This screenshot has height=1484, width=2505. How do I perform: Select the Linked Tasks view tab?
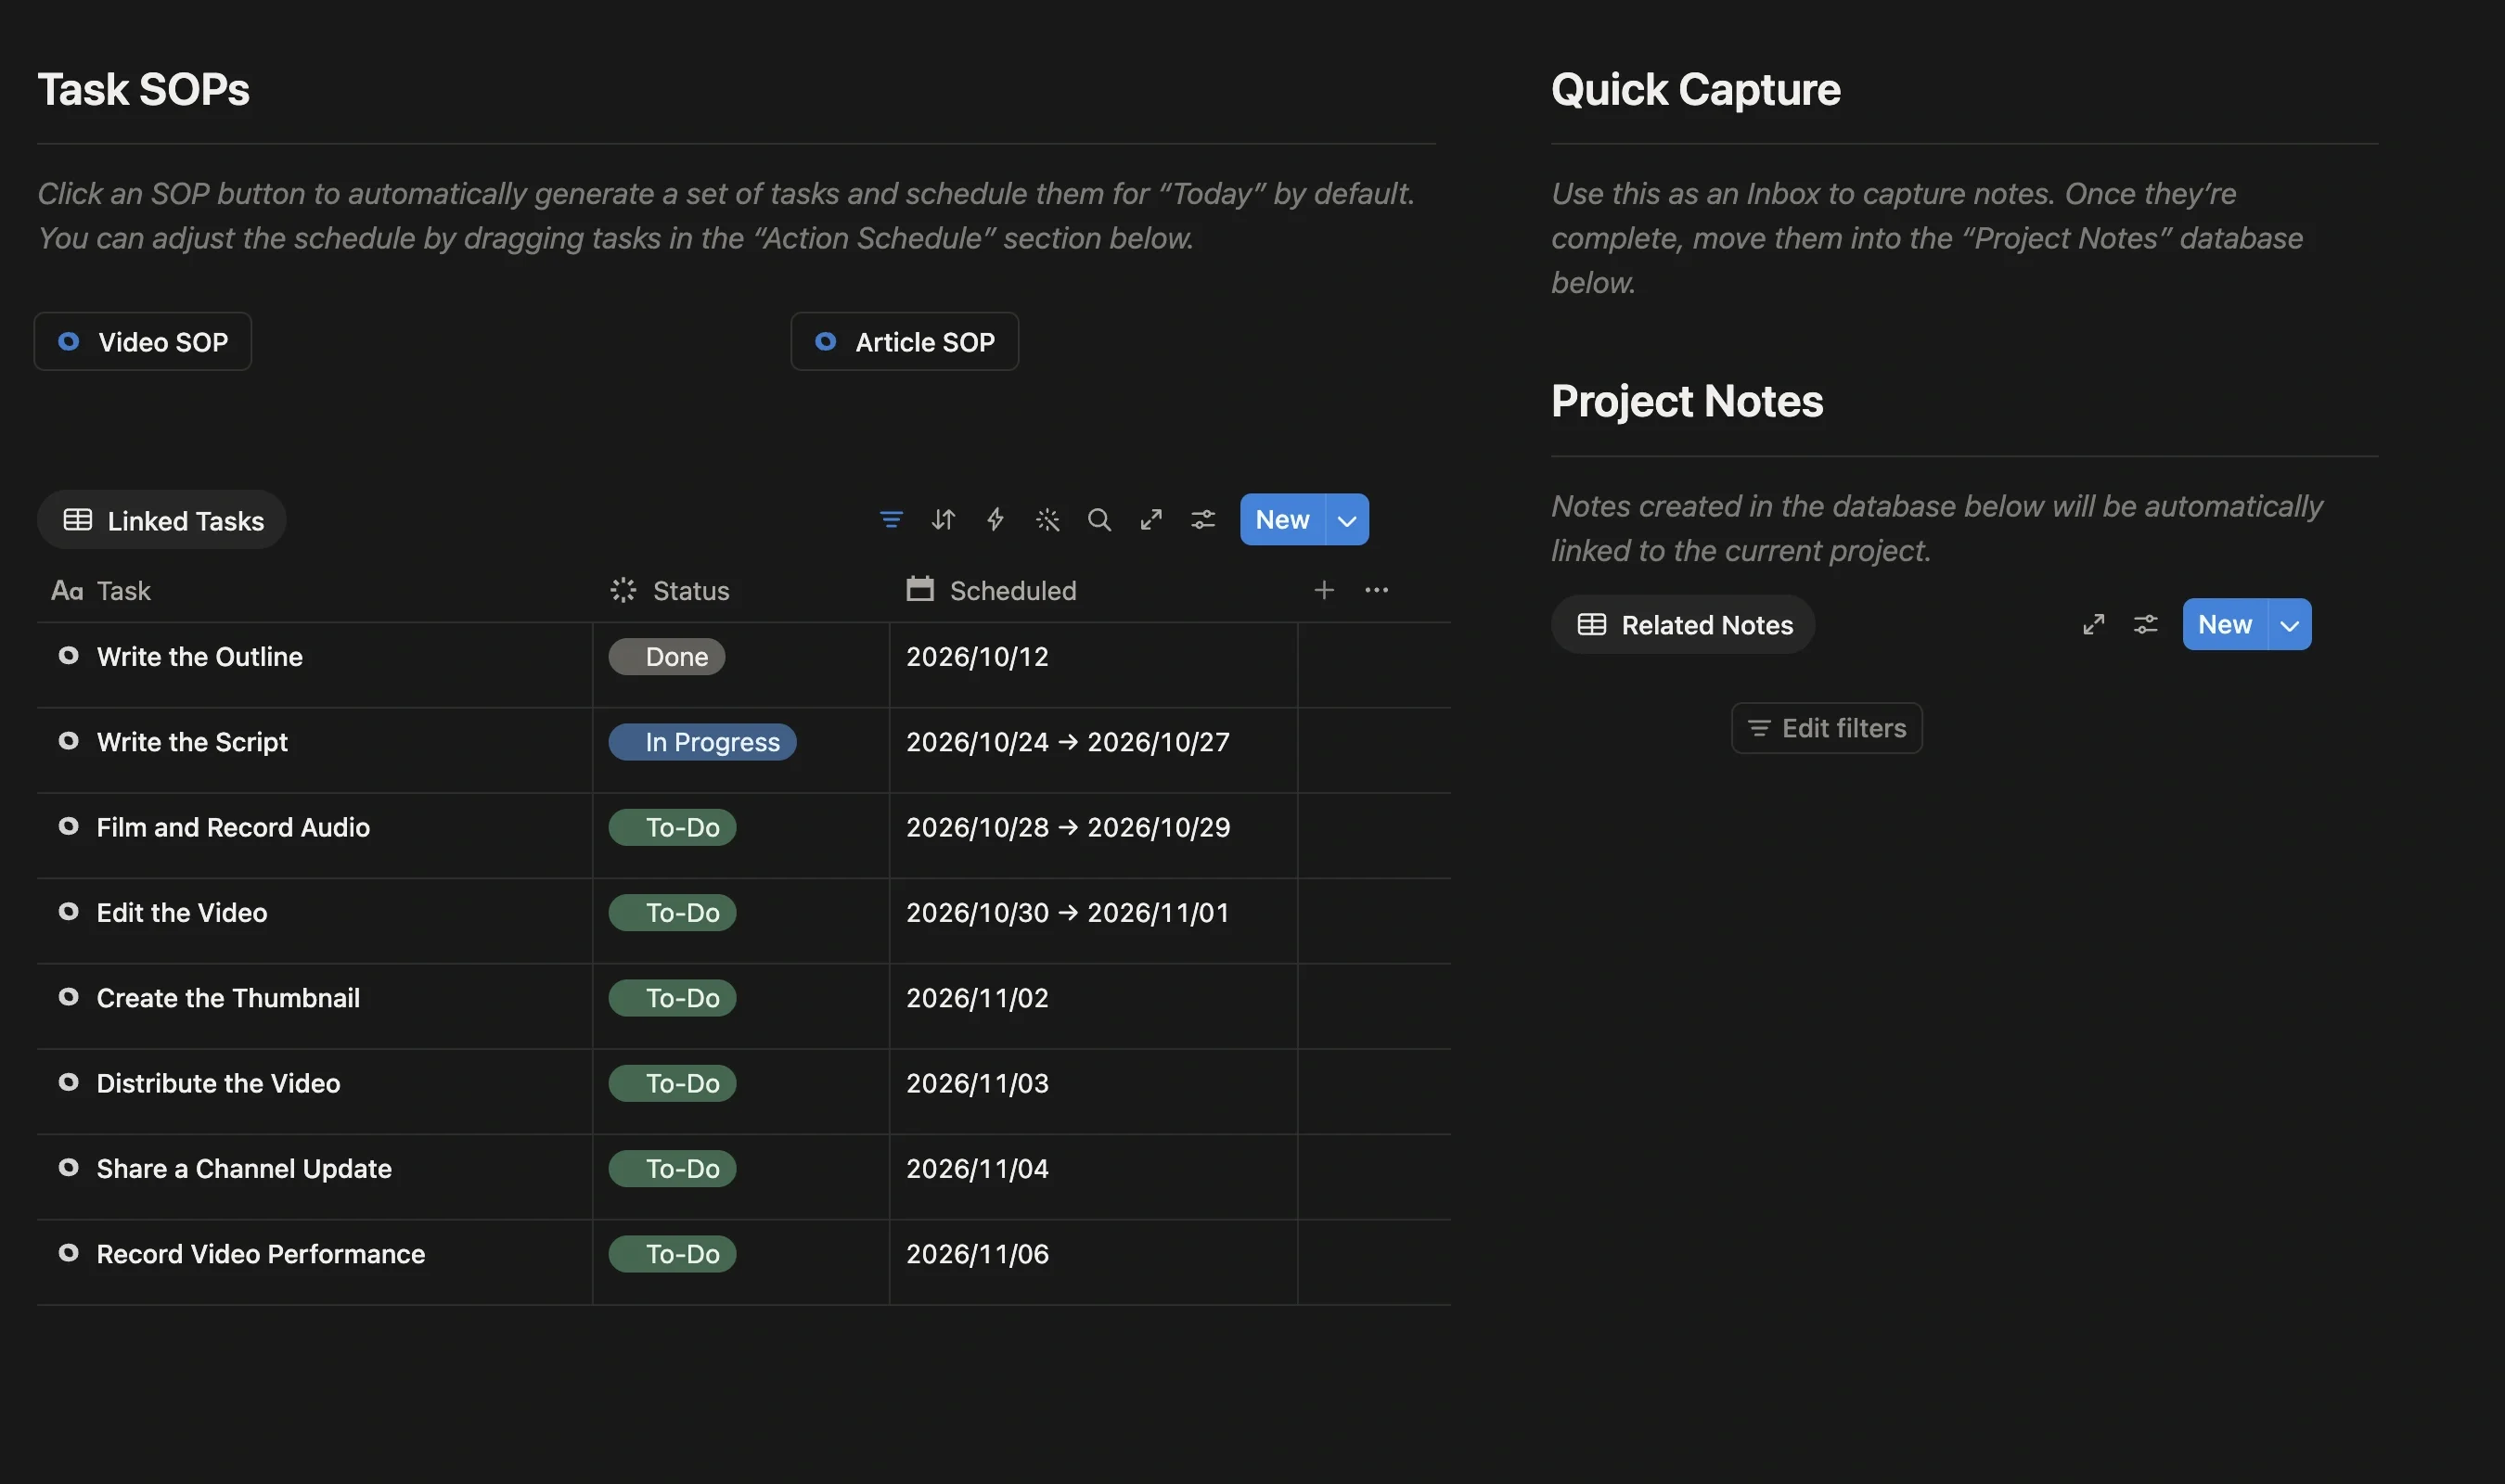pos(162,520)
